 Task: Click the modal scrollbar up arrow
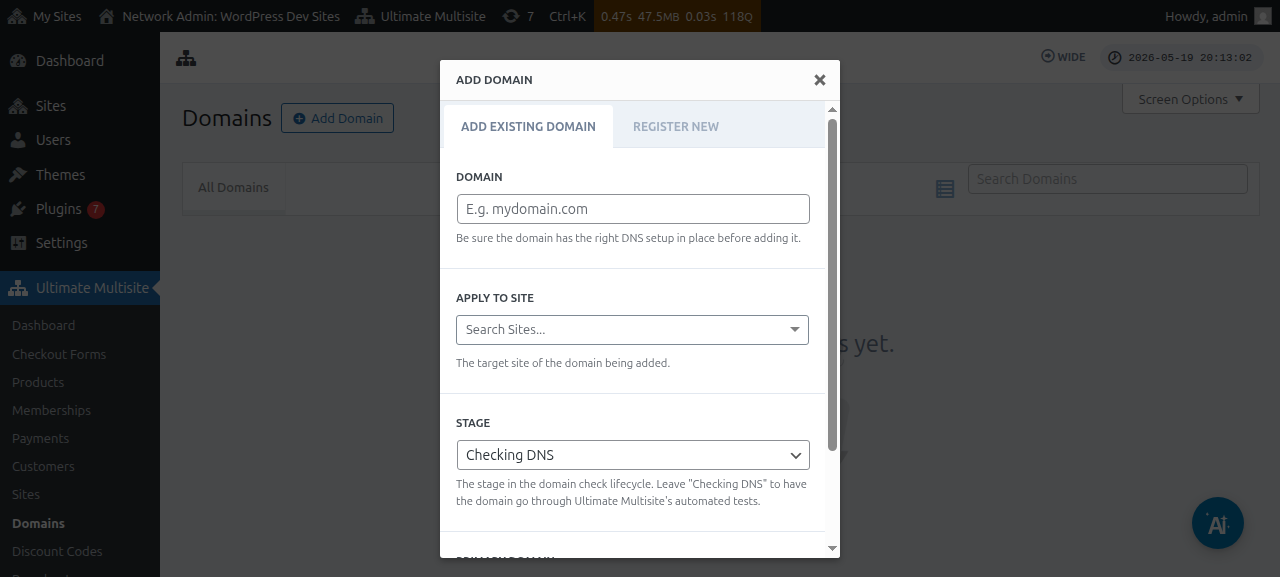click(x=832, y=108)
